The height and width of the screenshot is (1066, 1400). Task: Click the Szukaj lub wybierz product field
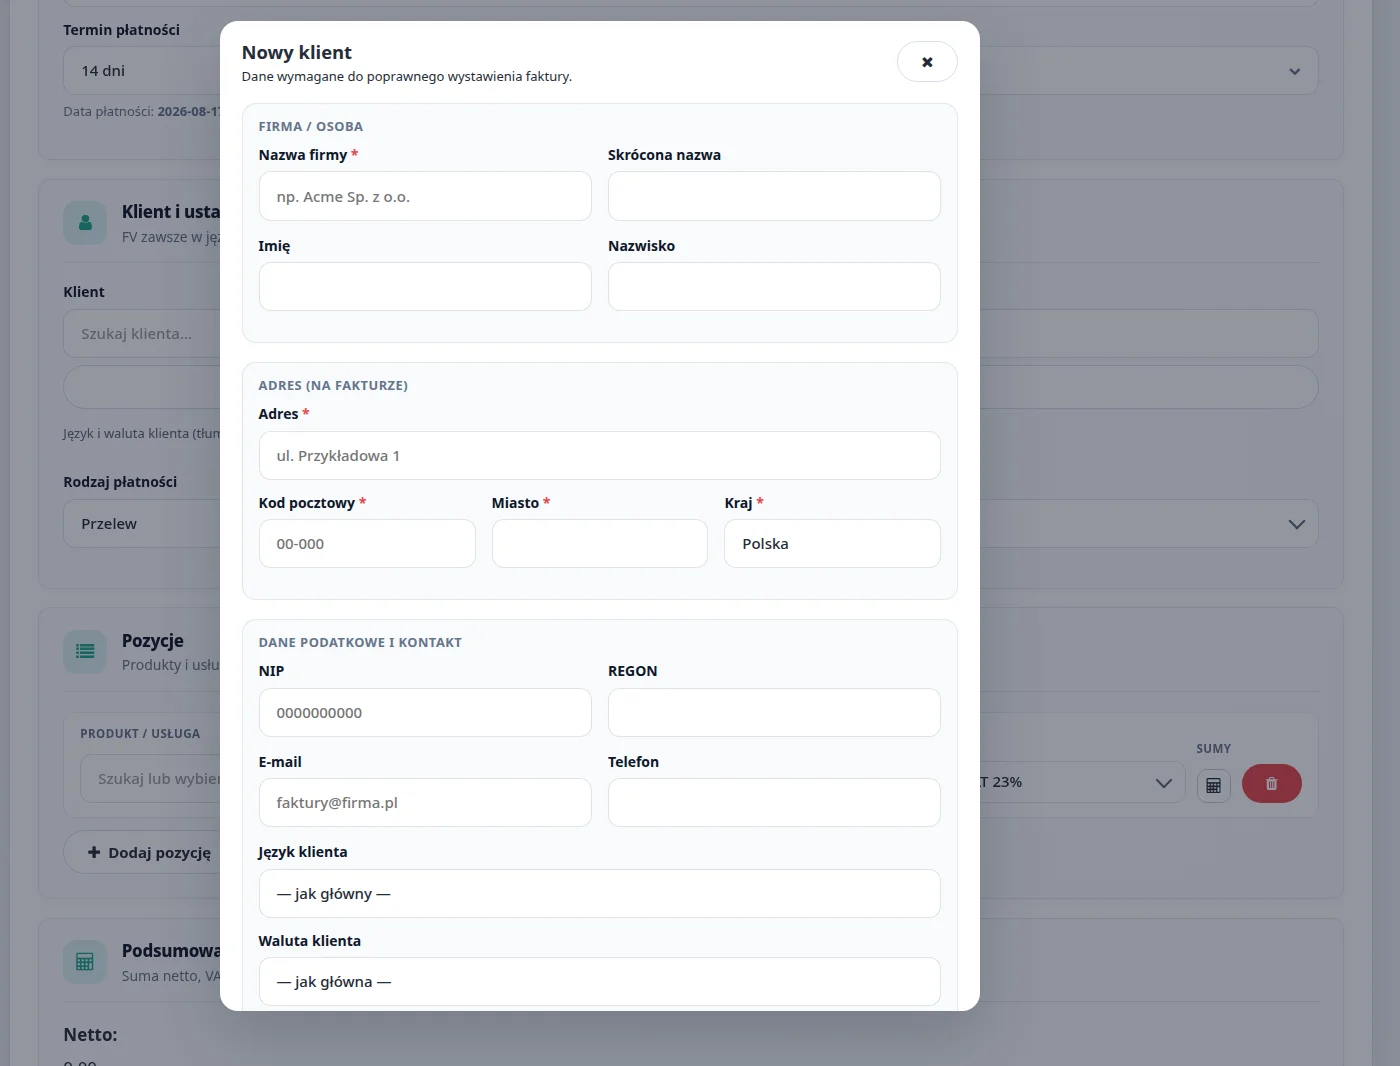pyautogui.click(x=150, y=779)
